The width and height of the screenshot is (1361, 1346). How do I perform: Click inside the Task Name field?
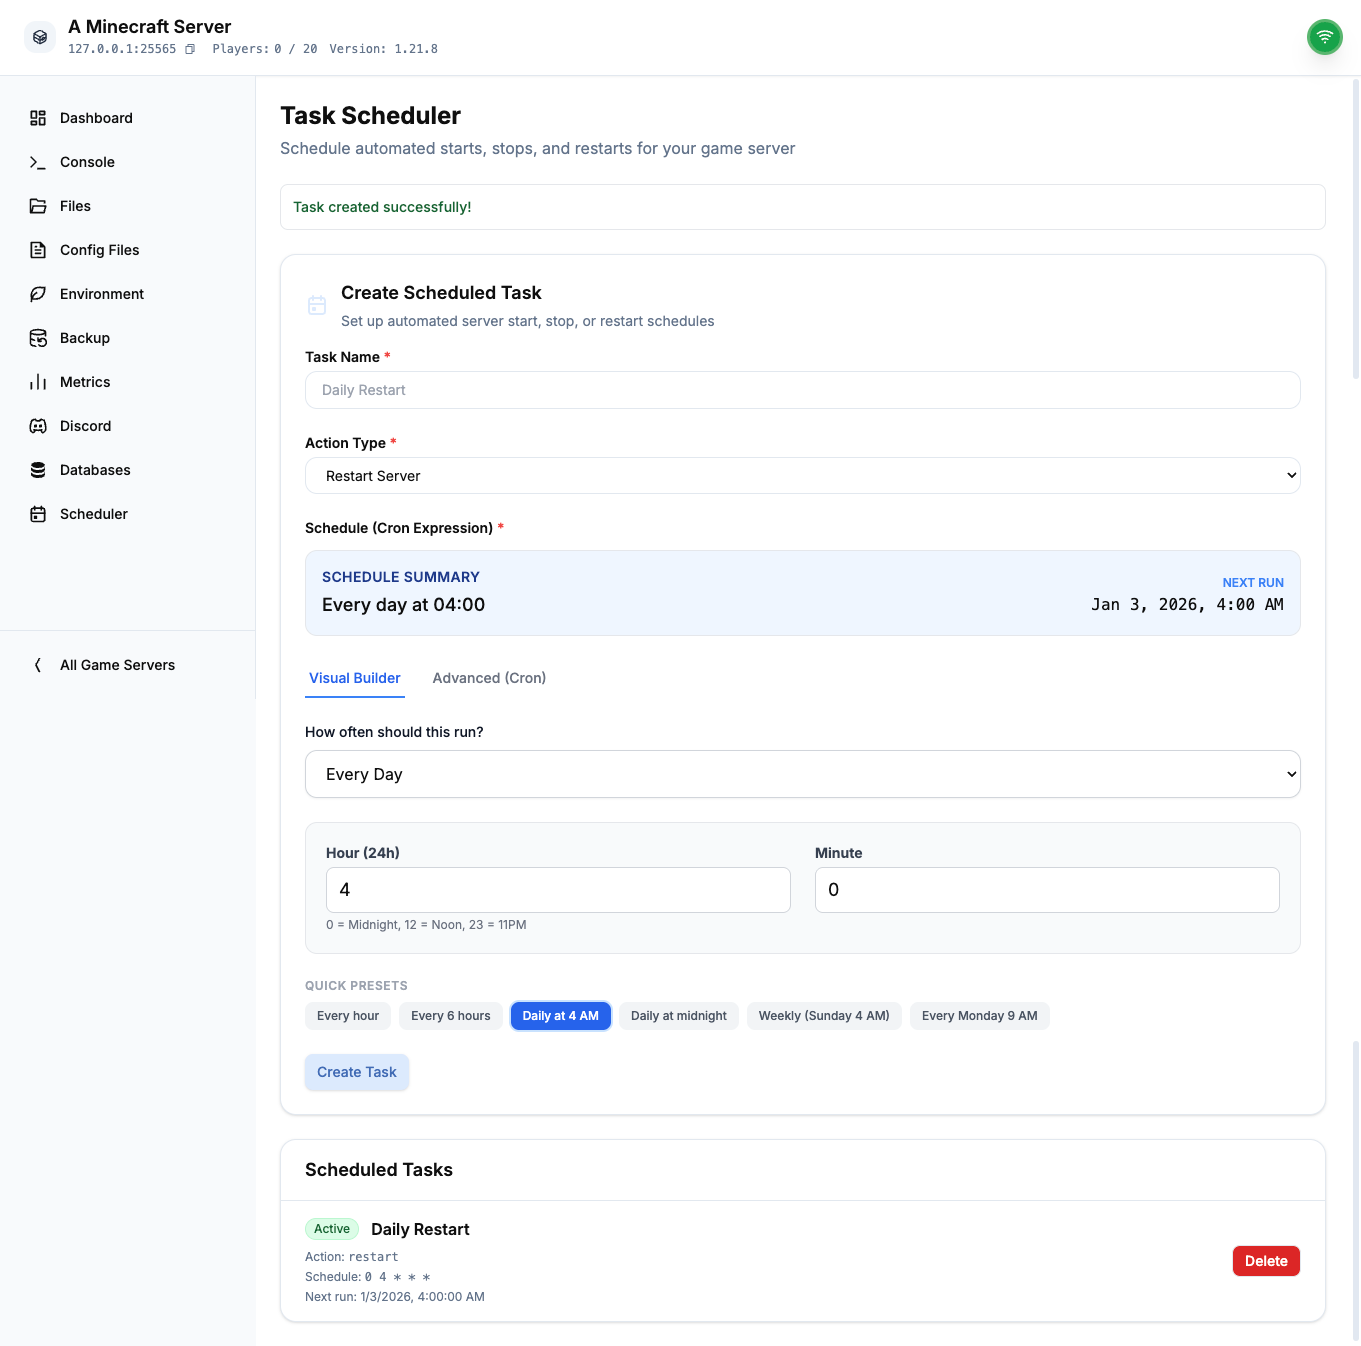802,390
